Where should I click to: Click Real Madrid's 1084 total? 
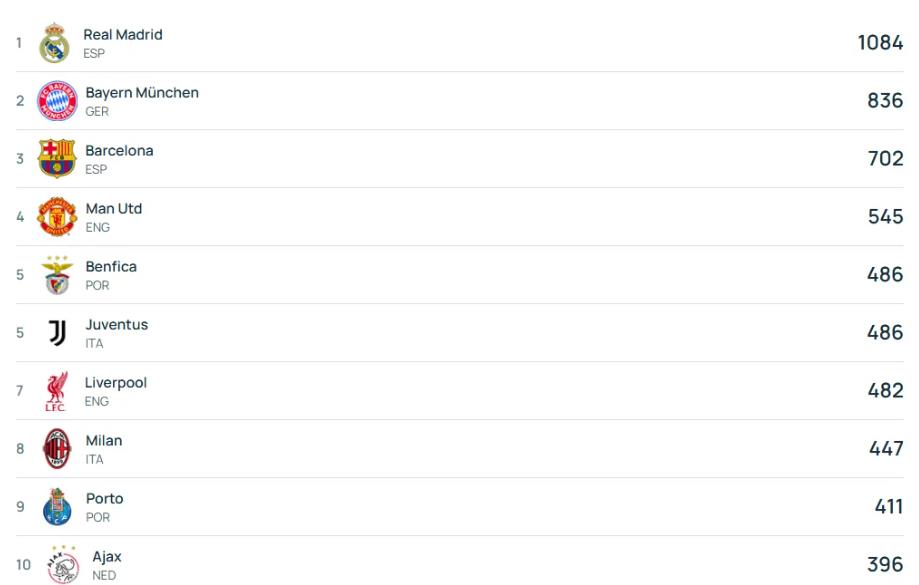(x=880, y=43)
